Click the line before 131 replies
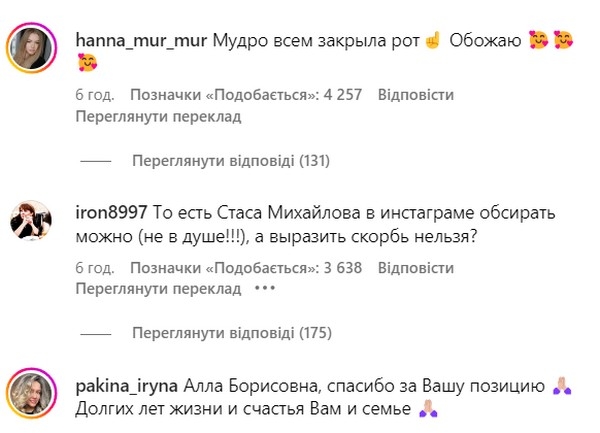This screenshot has height=433, width=600. [96, 161]
